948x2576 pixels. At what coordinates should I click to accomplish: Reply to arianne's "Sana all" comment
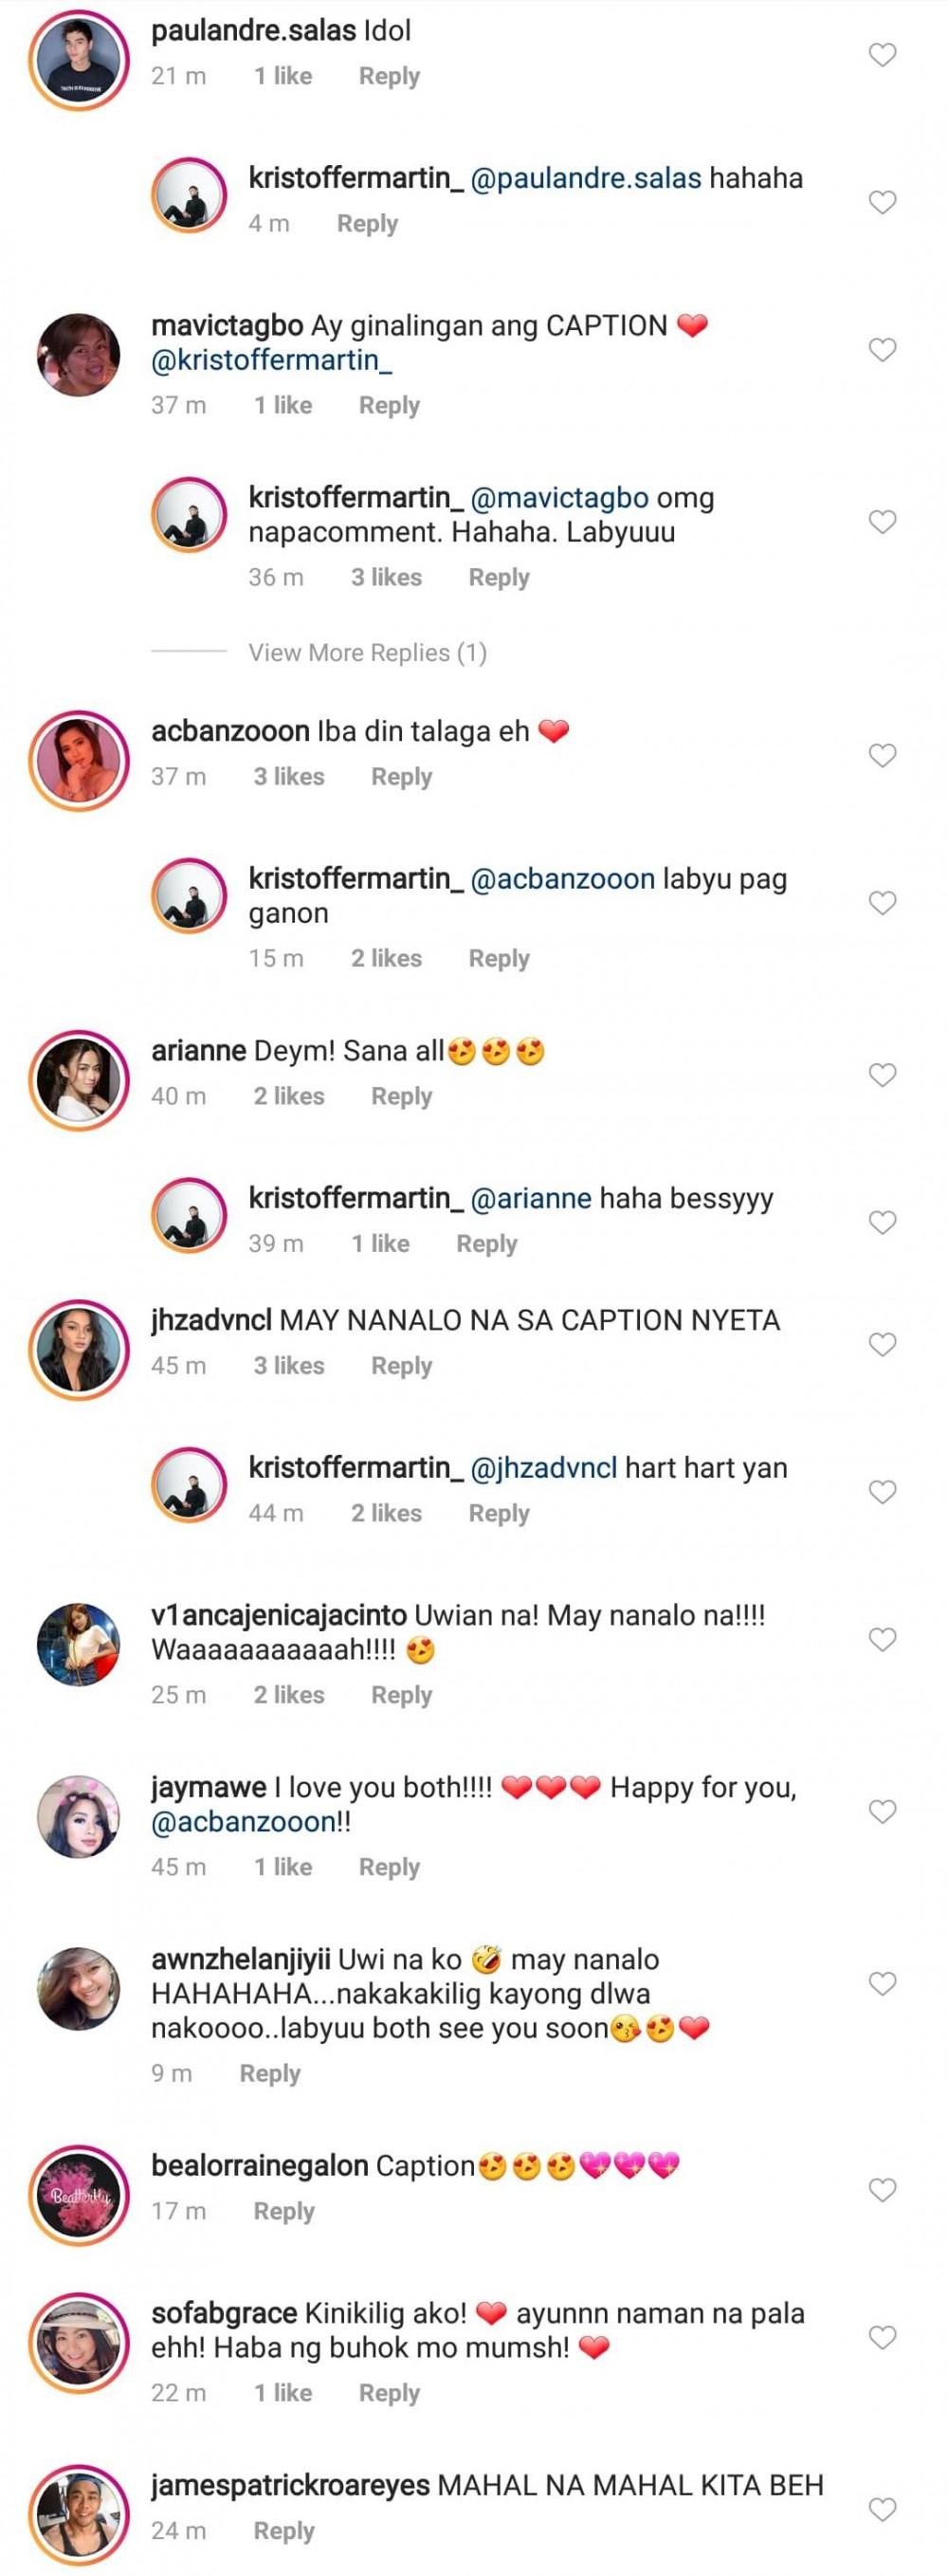(401, 1097)
